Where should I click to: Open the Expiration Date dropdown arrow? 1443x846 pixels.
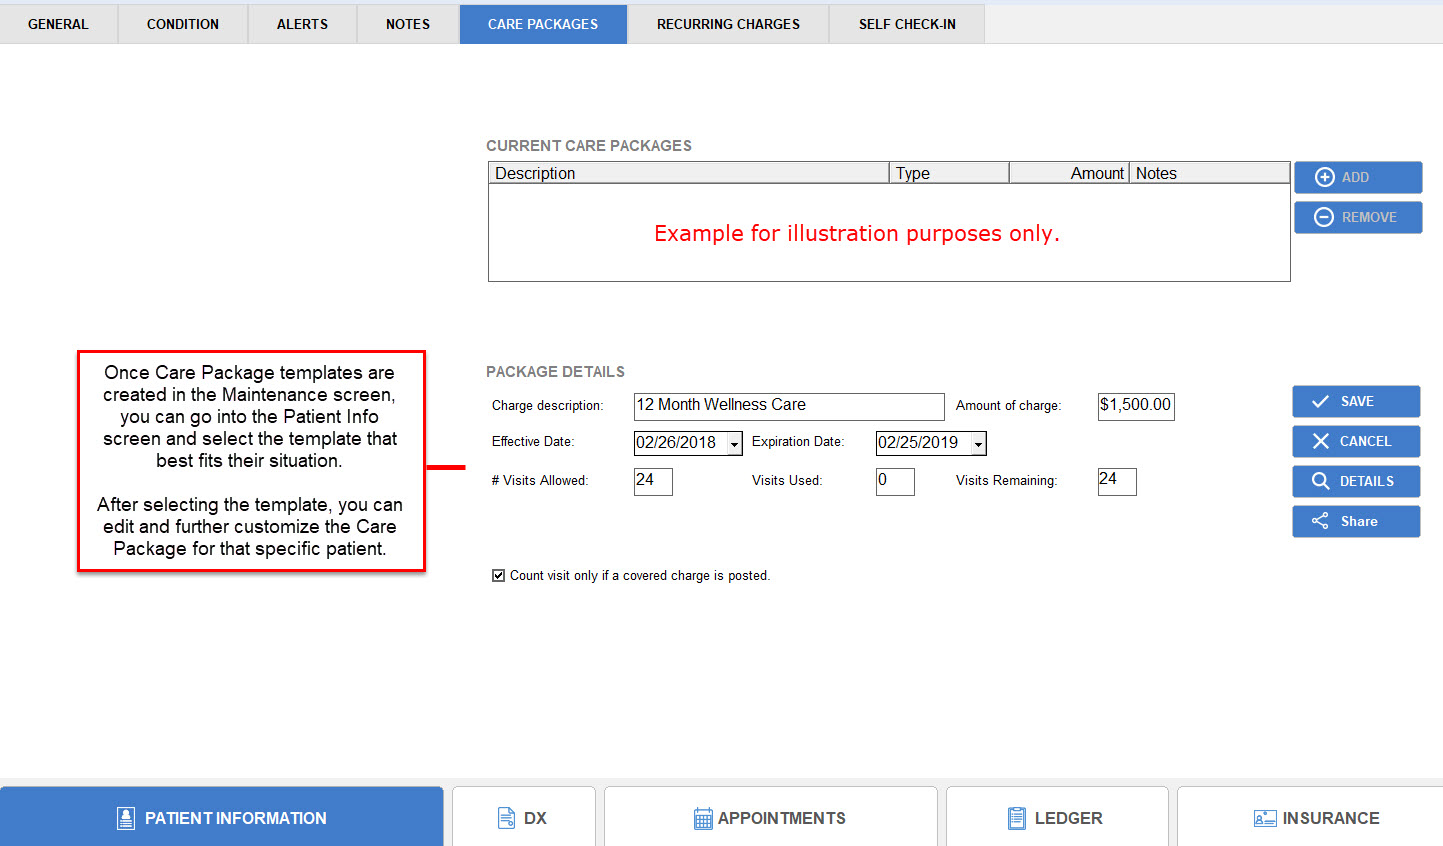tap(978, 443)
